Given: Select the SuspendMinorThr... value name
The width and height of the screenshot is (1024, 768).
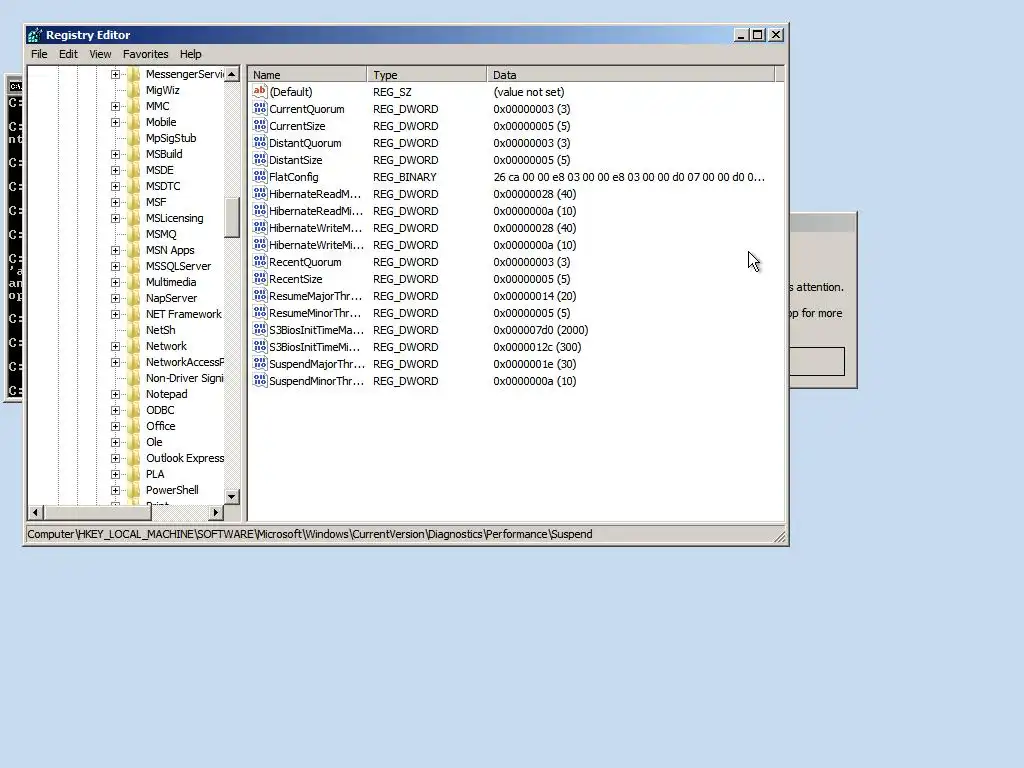Looking at the screenshot, I should tap(316, 381).
